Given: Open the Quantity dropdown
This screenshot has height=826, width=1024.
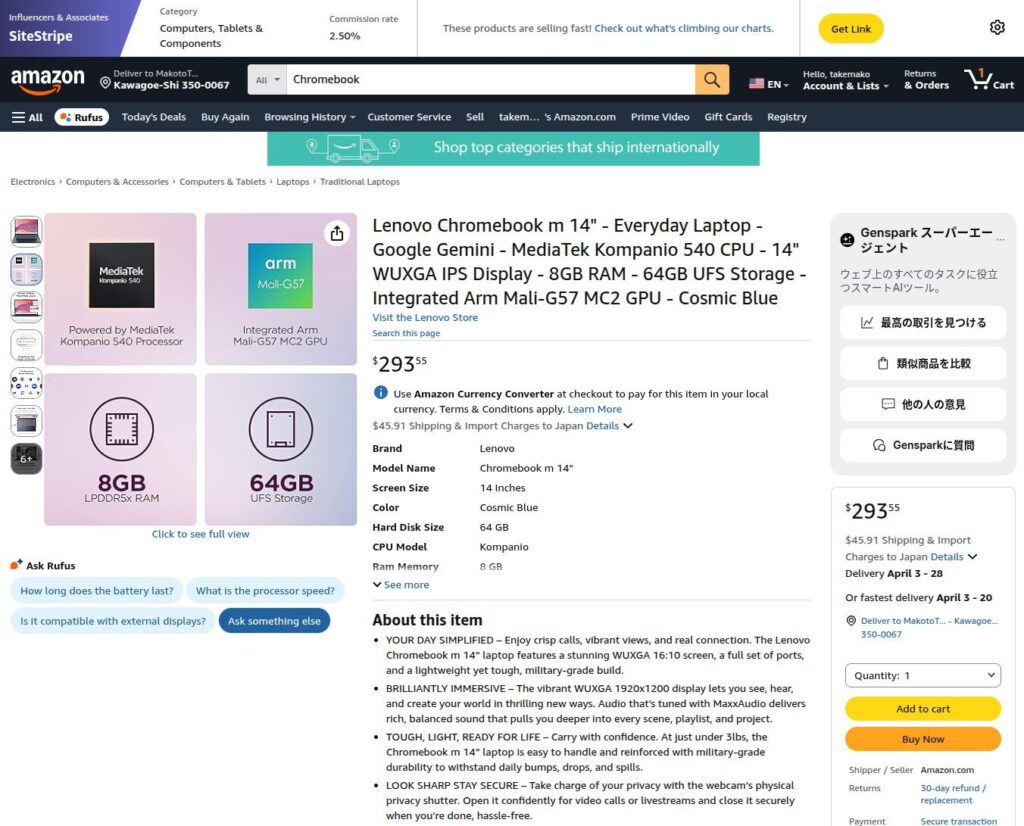Looking at the screenshot, I should [x=922, y=676].
